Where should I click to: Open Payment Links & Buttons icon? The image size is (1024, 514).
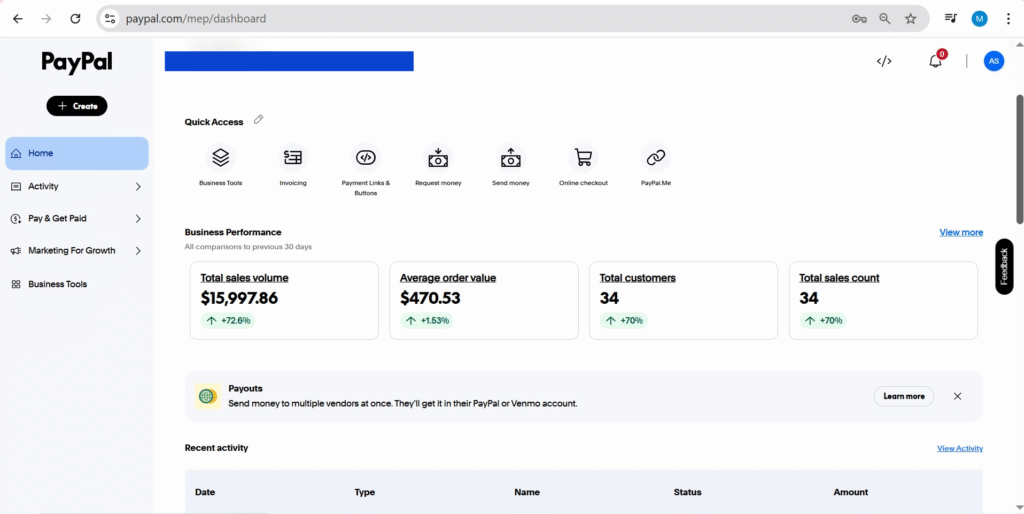click(366, 158)
